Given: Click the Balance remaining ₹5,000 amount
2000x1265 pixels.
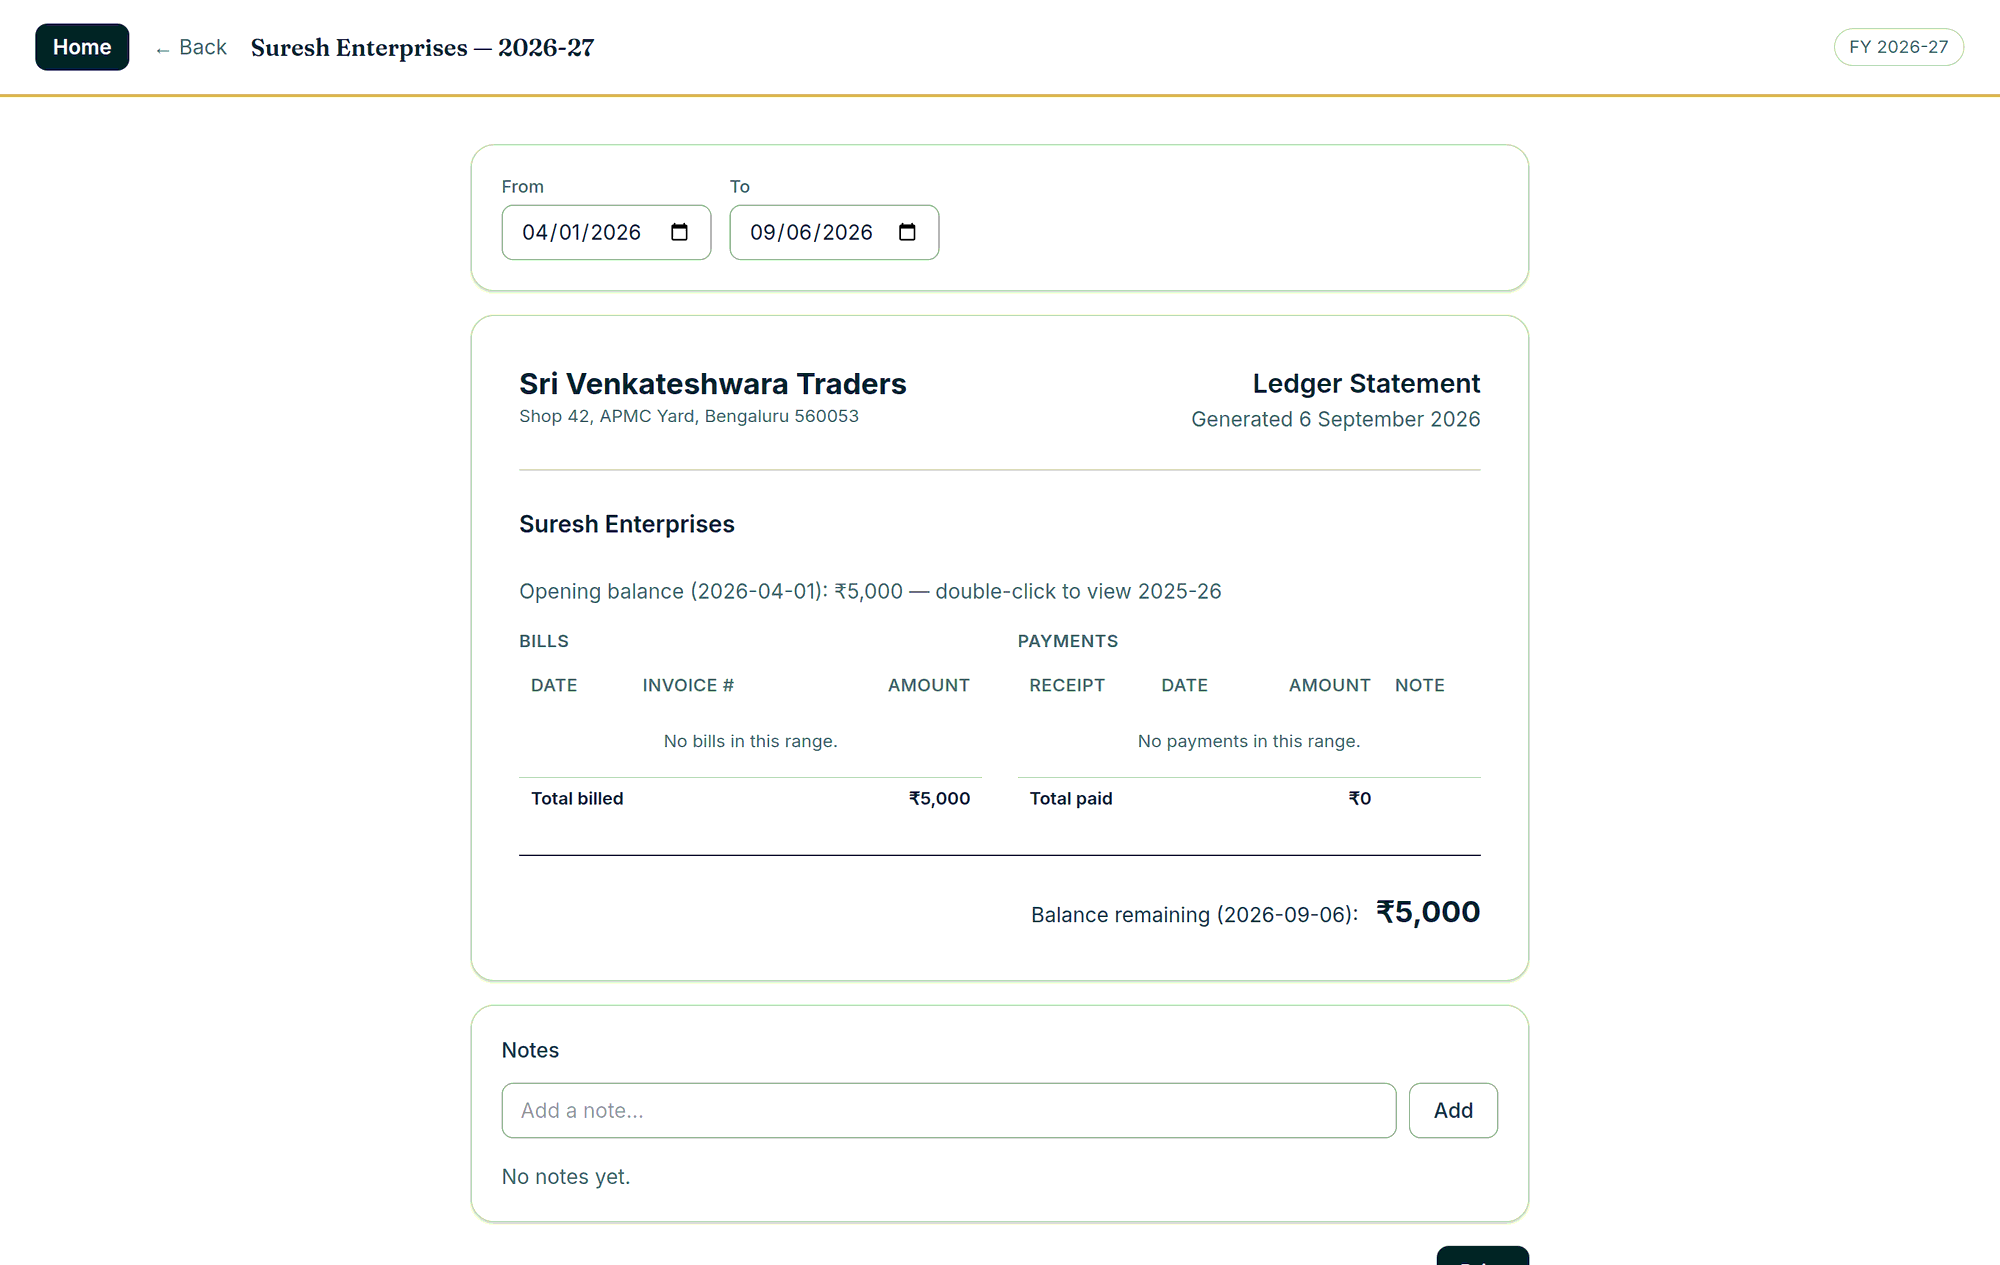Looking at the screenshot, I should click(1428, 912).
